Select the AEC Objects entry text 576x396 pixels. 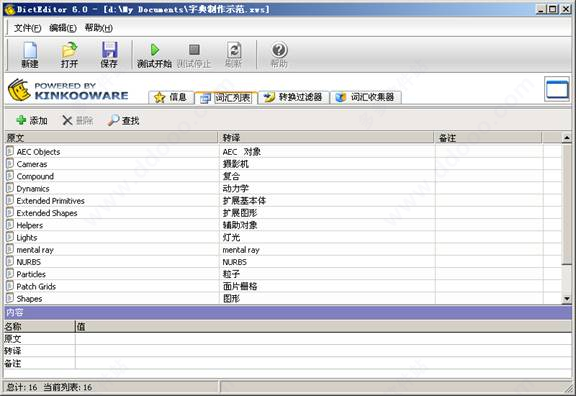tap(38, 152)
